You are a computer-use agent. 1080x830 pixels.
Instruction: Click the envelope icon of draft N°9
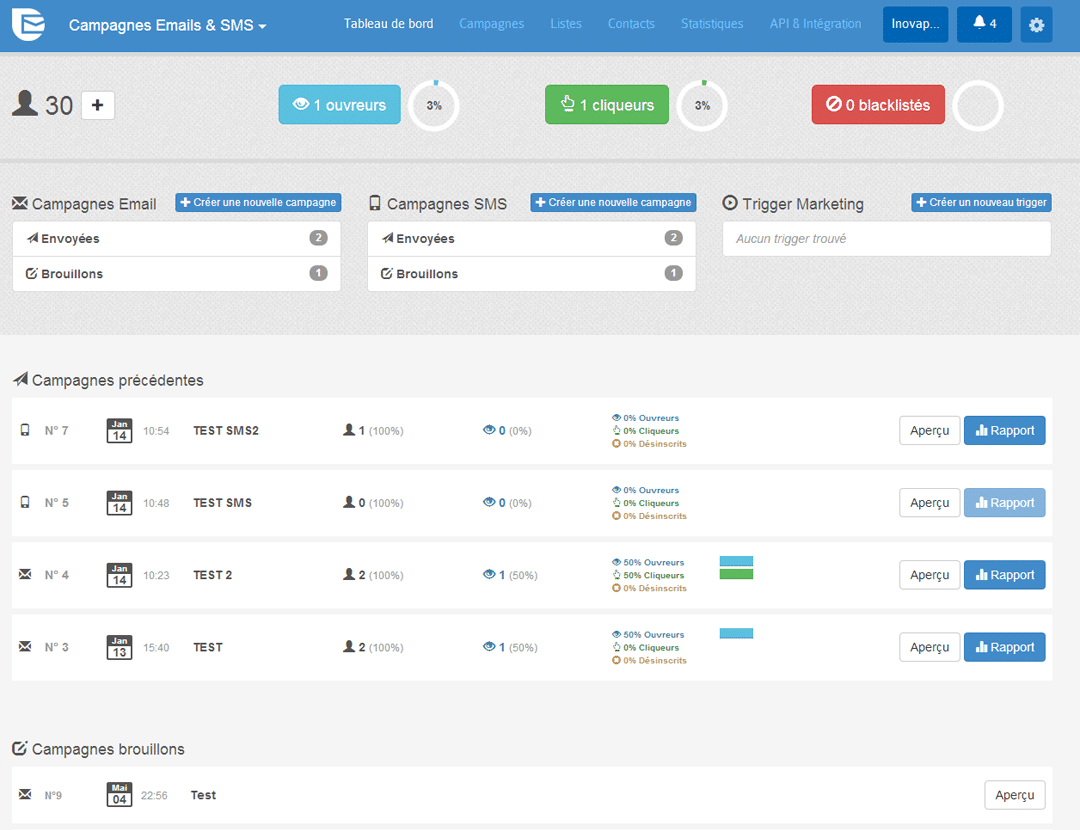(25, 794)
